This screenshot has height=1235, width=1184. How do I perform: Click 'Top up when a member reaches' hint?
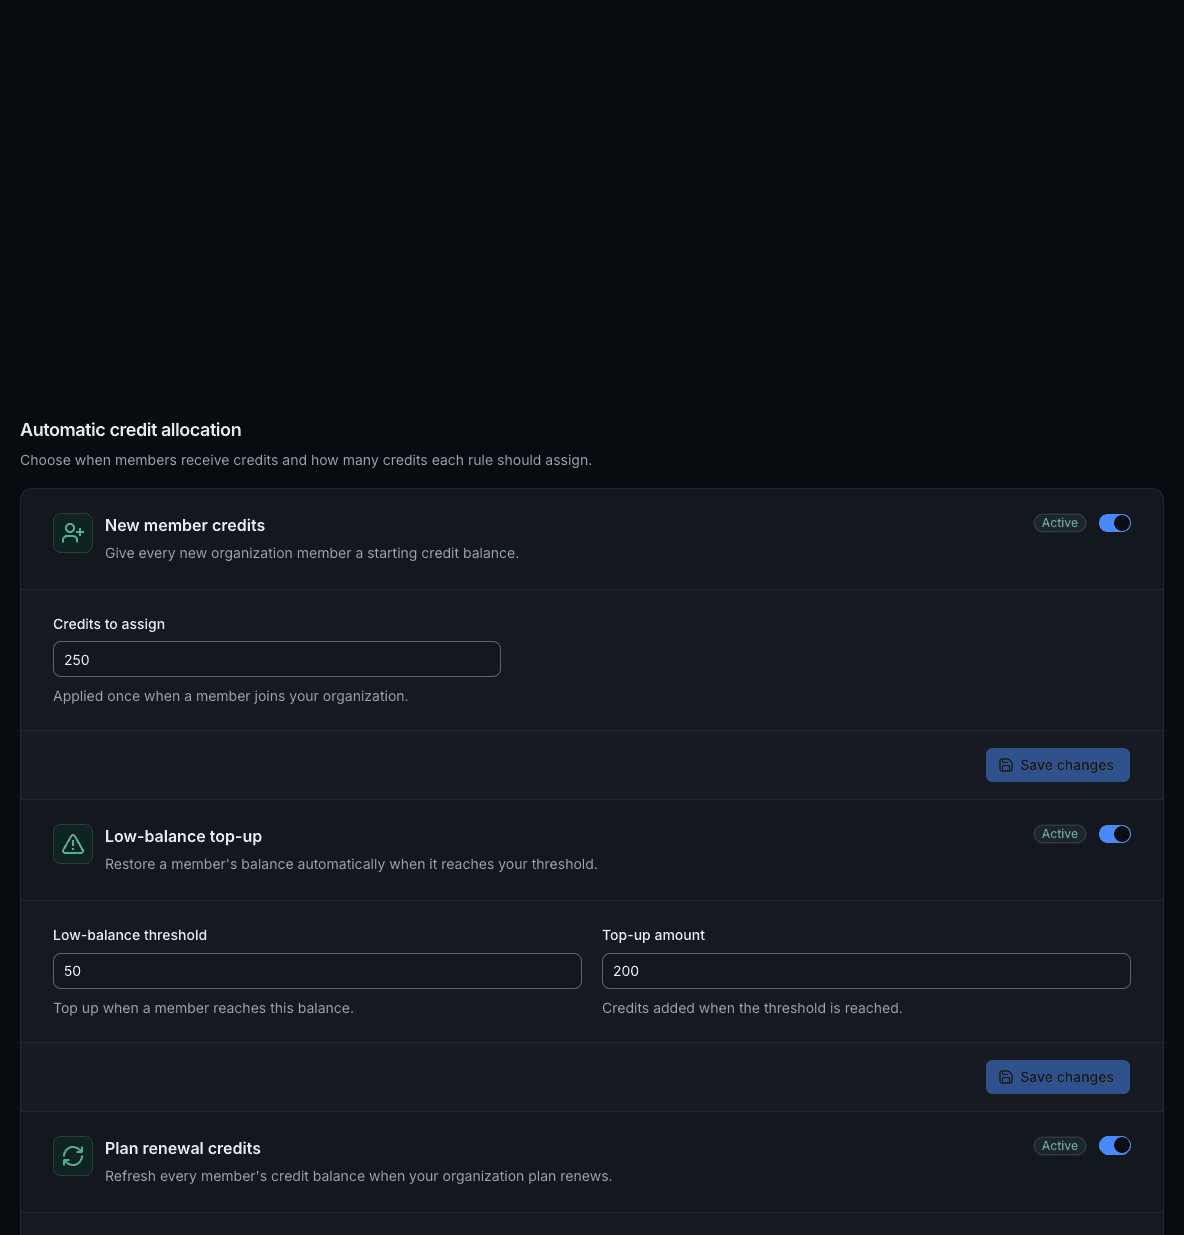(x=203, y=1008)
